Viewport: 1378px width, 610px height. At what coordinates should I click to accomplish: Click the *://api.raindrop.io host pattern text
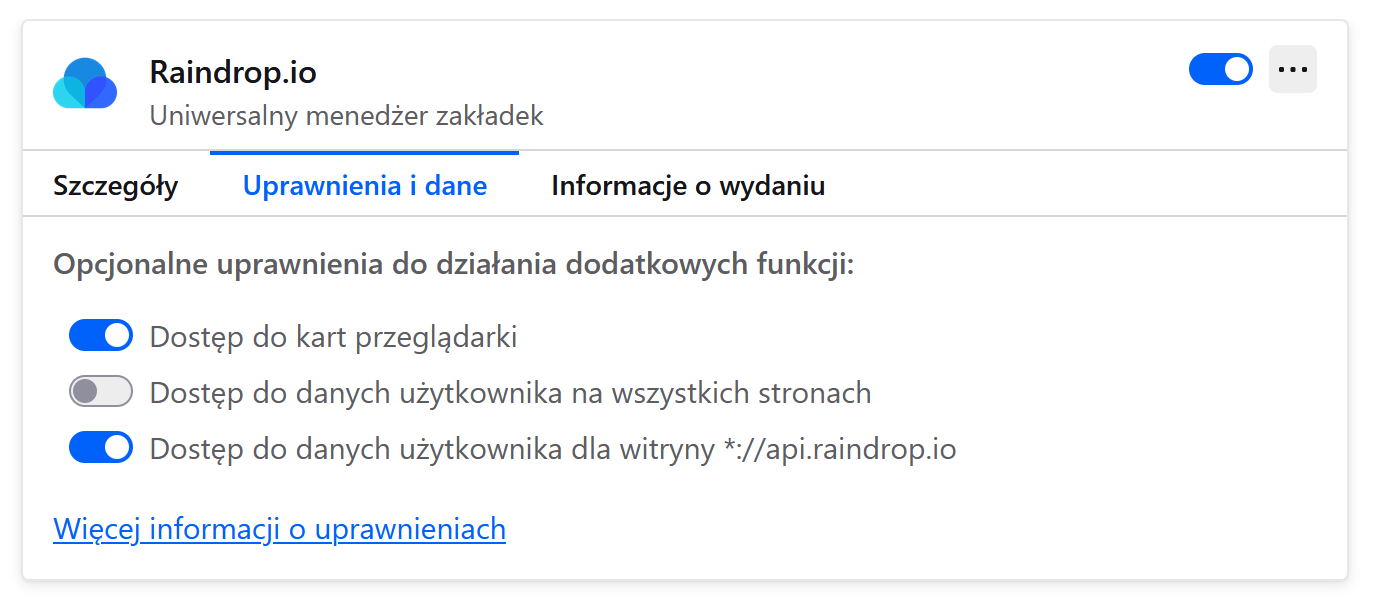pyautogui.click(x=839, y=449)
